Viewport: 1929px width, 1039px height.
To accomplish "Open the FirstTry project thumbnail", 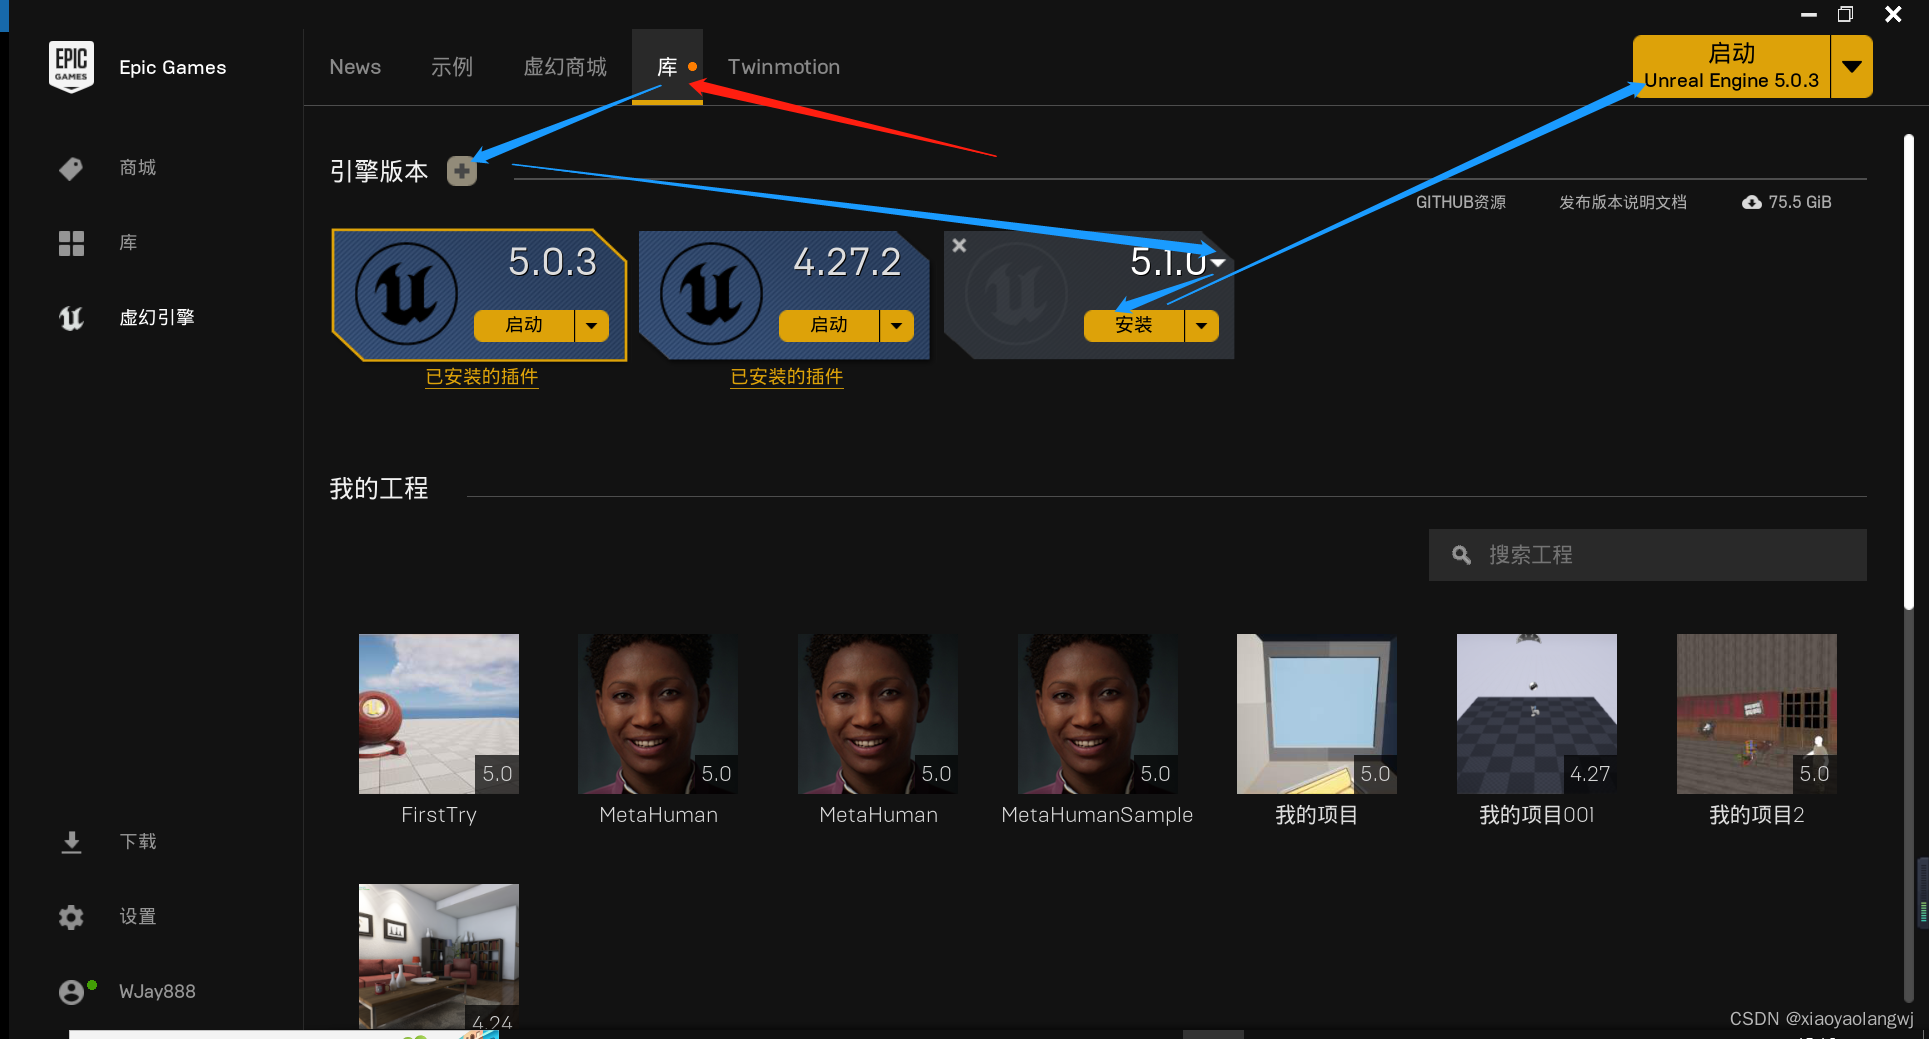I will [439, 714].
